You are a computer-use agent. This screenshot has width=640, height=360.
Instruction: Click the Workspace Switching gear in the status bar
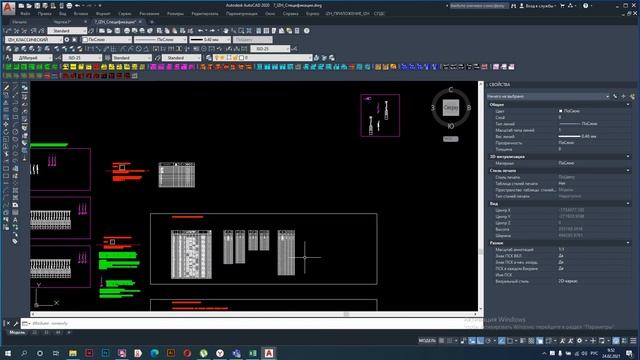[580, 340]
